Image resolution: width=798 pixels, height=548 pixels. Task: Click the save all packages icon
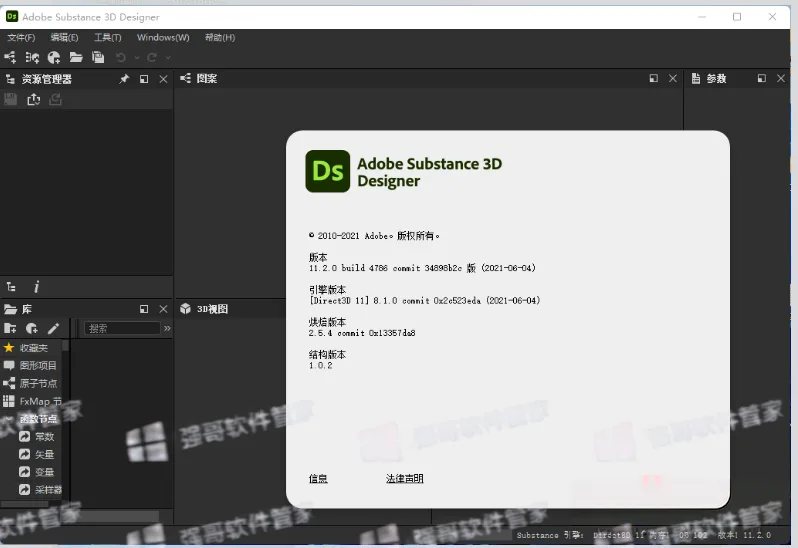(x=98, y=57)
